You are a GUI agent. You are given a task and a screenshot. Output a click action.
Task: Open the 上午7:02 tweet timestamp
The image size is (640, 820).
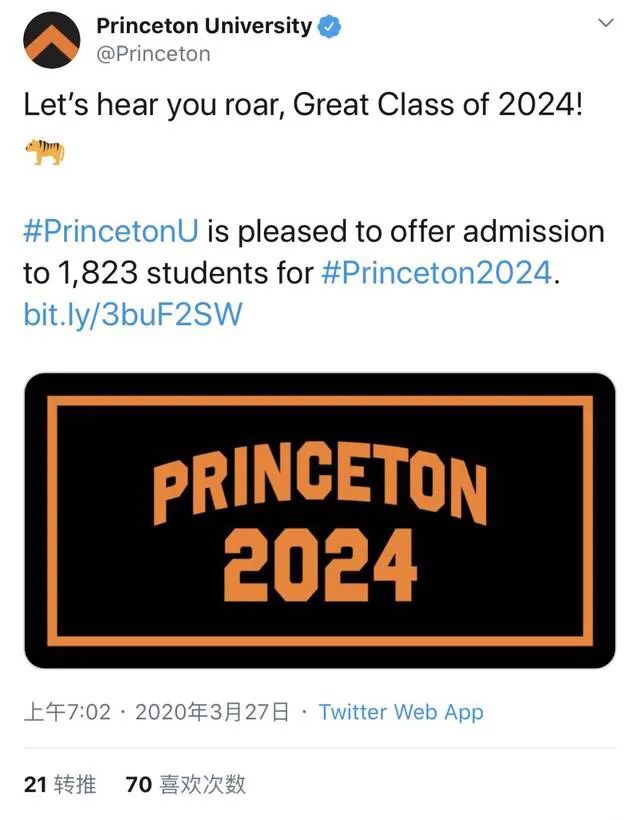coord(67,712)
